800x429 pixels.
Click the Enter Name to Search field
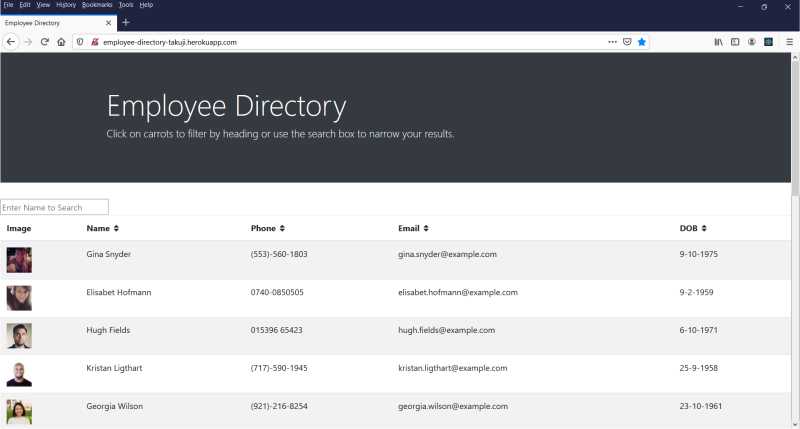pyautogui.click(x=55, y=207)
